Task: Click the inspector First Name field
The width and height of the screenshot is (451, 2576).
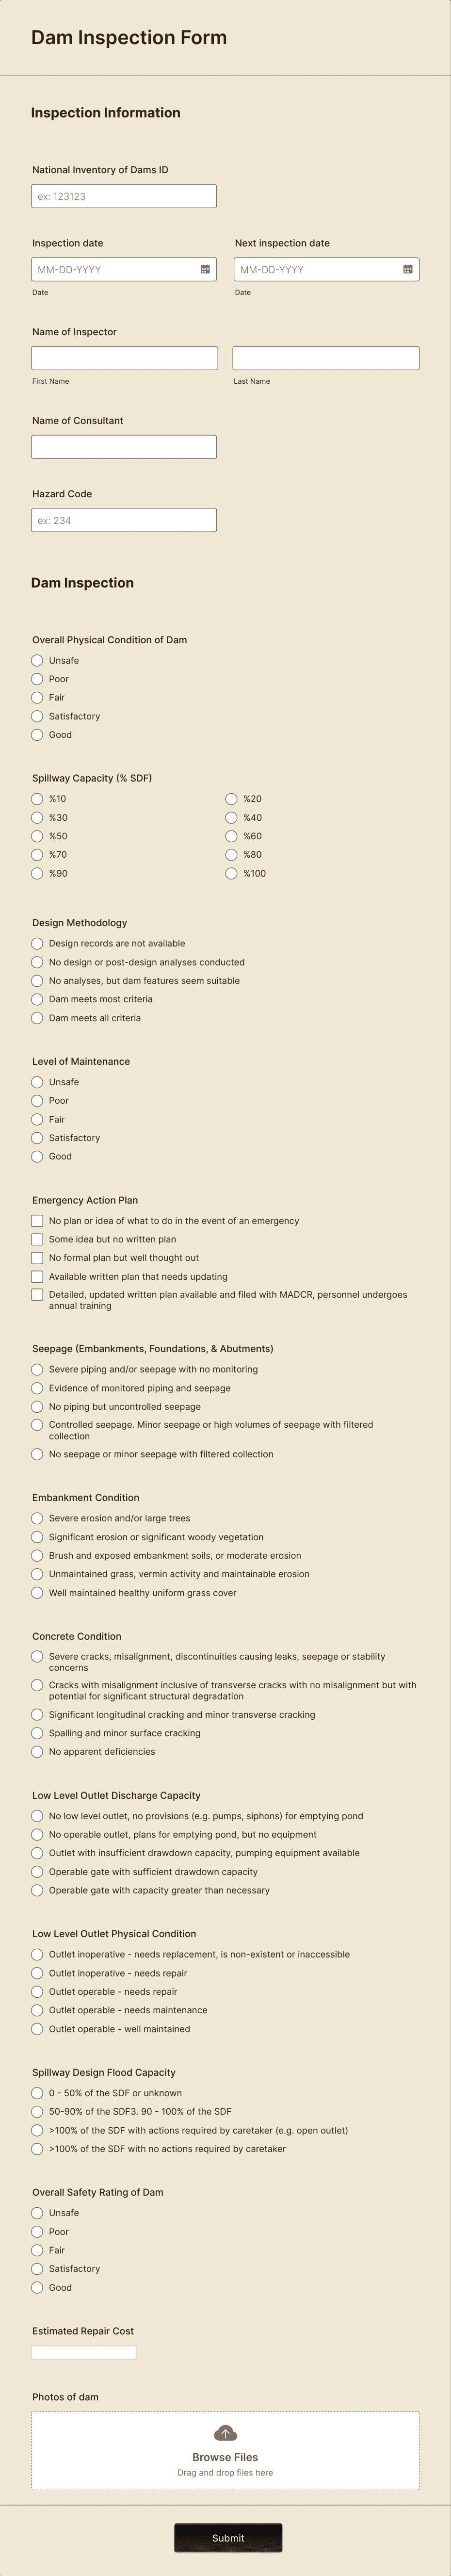Action: click(x=124, y=357)
